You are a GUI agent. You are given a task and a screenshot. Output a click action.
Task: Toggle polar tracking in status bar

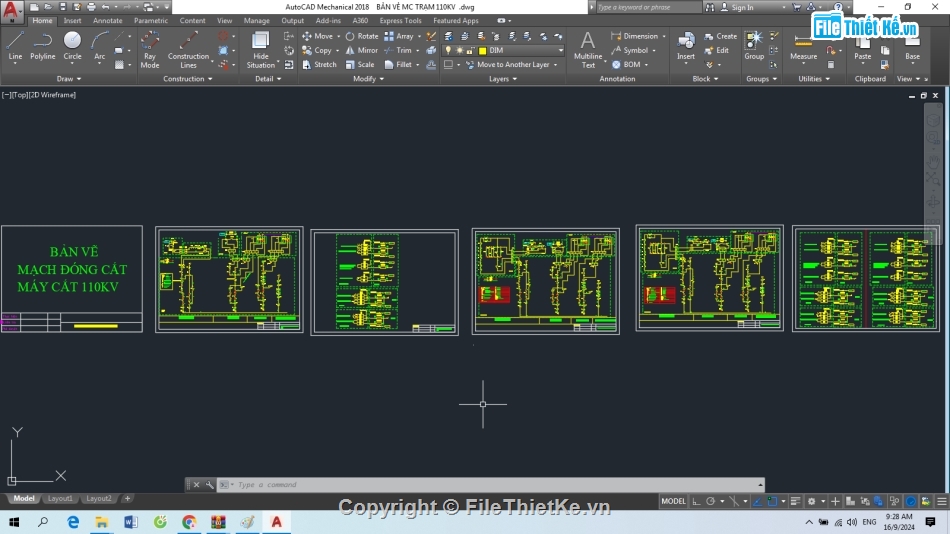(711, 501)
